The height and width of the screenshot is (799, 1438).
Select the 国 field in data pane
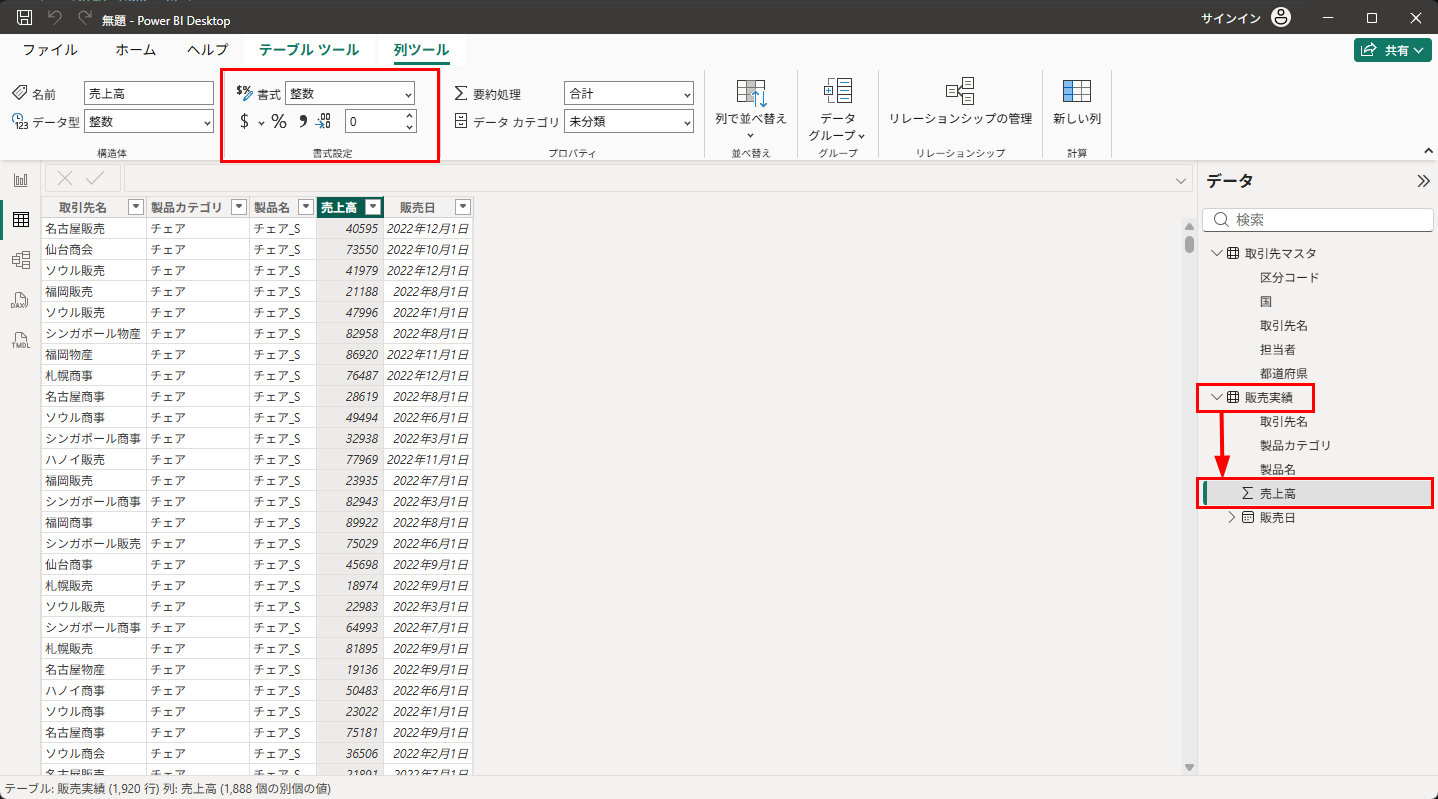(x=1266, y=301)
